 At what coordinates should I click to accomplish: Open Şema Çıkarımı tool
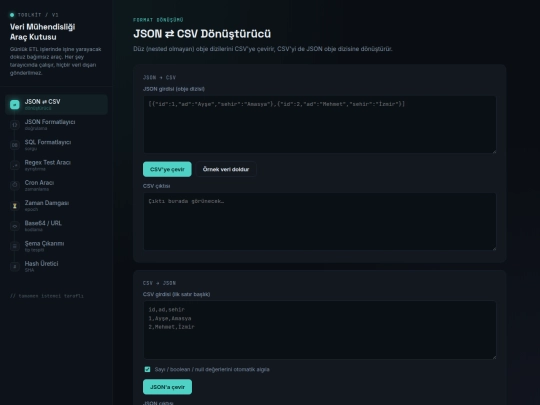point(56,246)
